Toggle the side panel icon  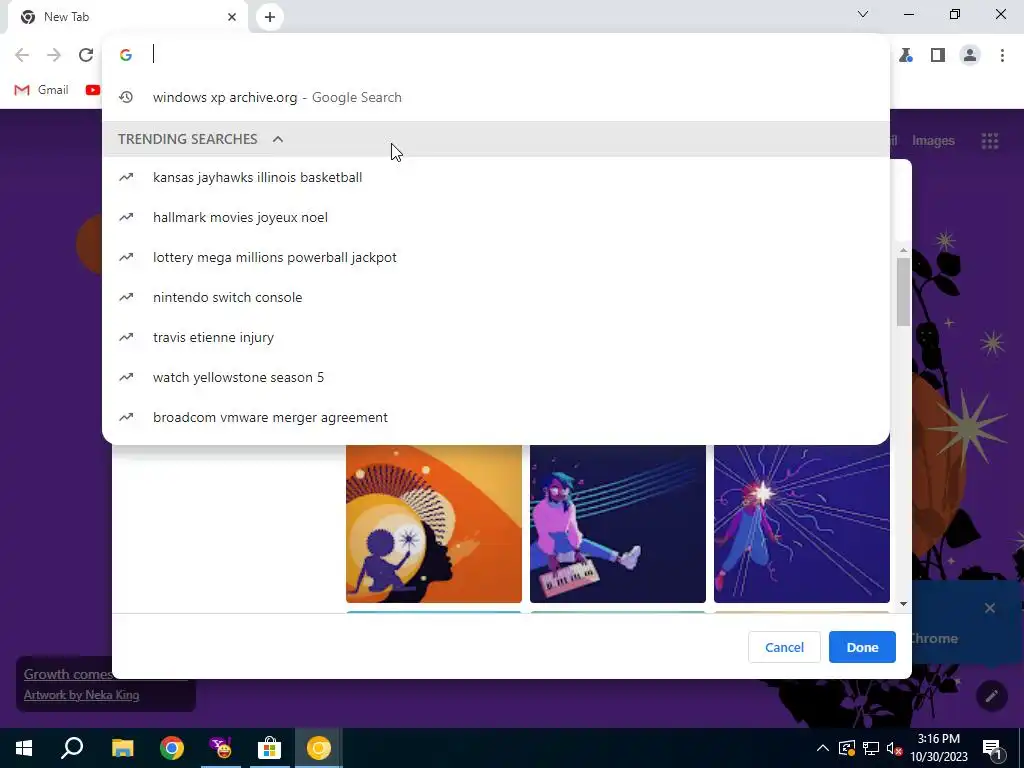click(x=938, y=56)
